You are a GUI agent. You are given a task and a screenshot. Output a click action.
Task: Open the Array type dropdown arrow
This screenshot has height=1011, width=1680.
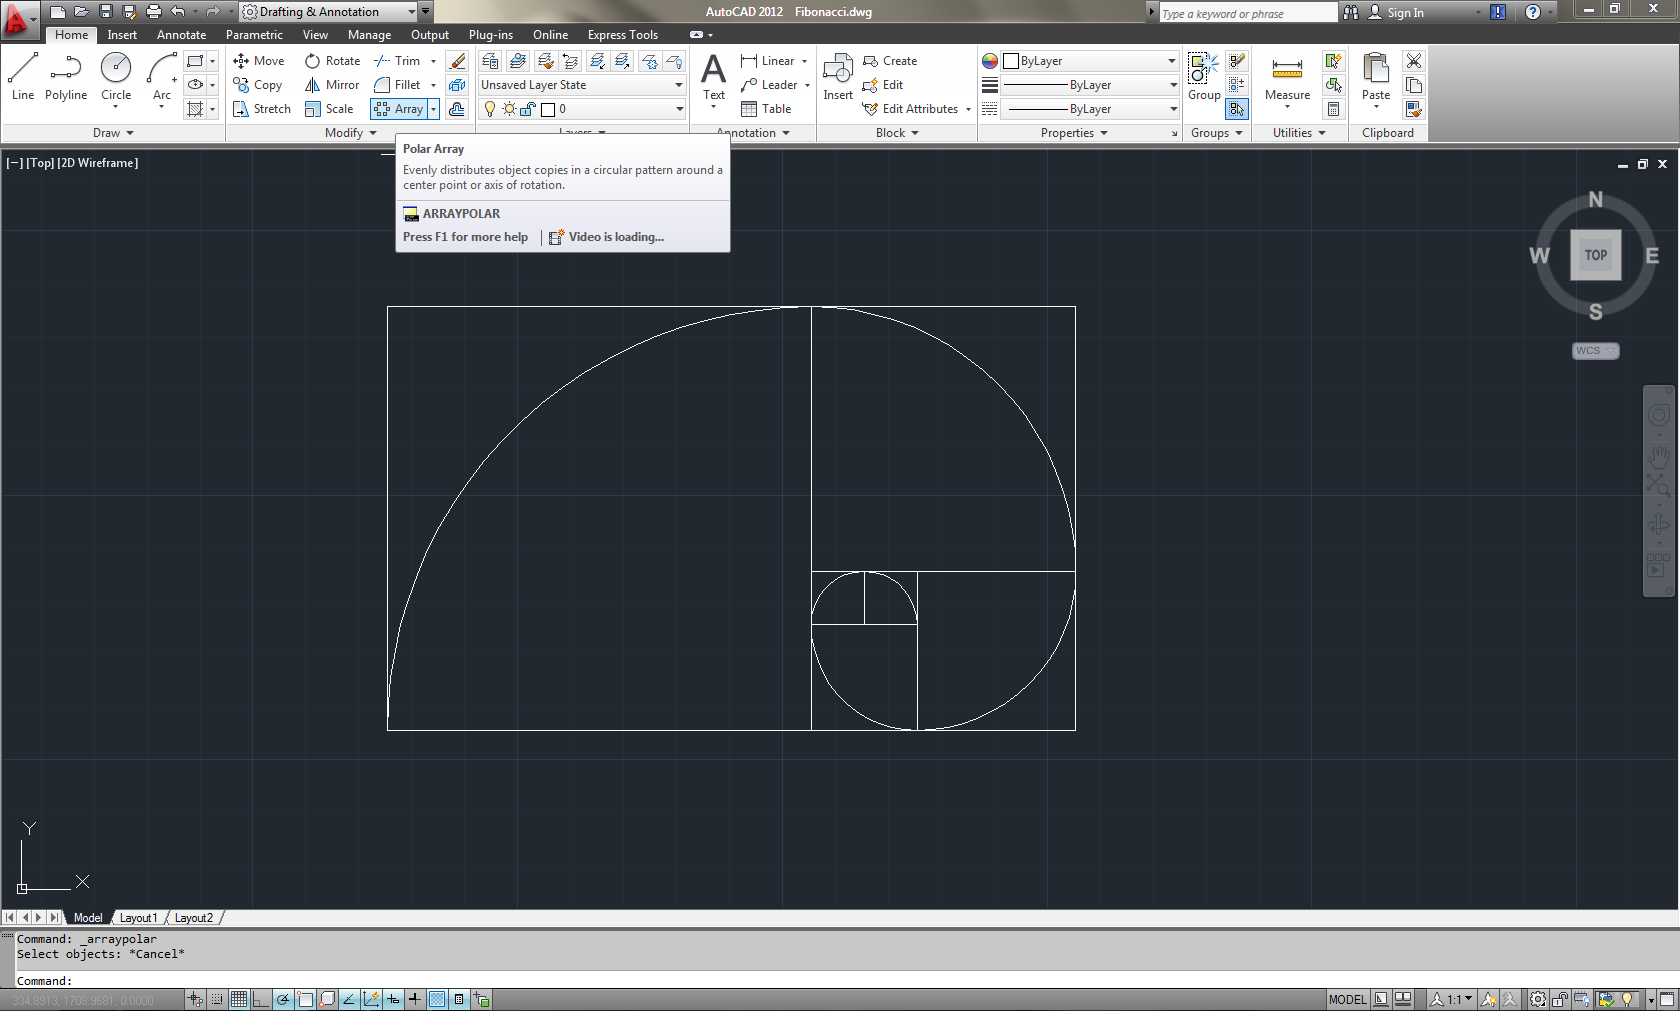pos(434,109)
